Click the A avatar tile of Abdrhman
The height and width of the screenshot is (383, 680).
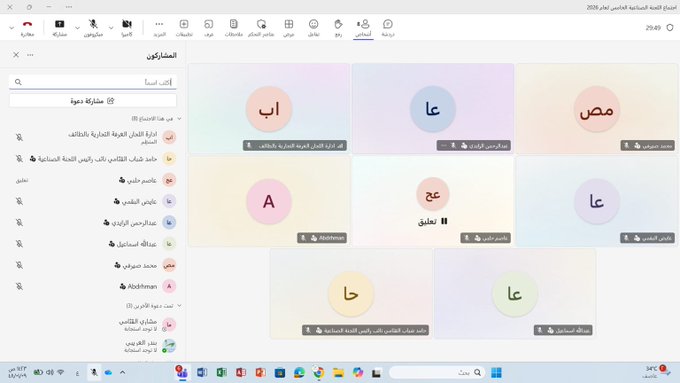[269, 201]
